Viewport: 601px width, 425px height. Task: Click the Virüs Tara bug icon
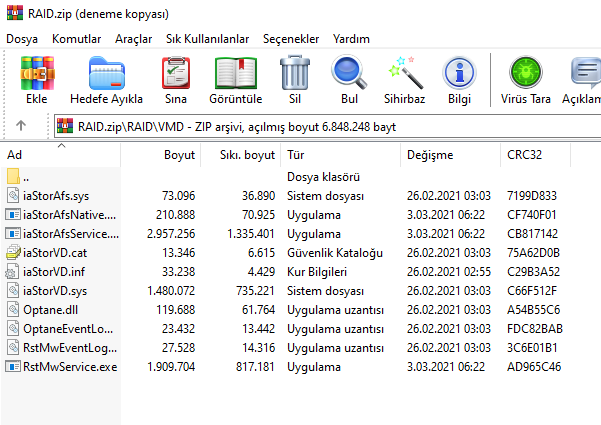pos(525,72)
